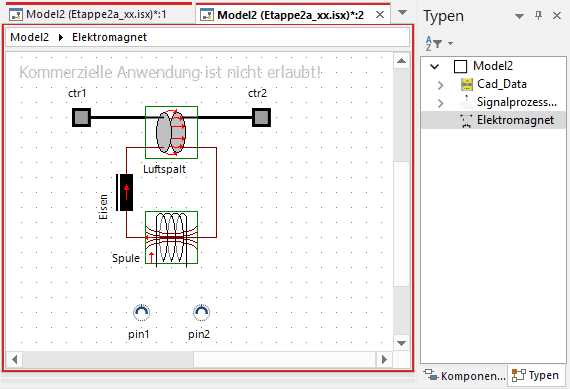Click the Cad_Data yellow icon

[467, 84]
